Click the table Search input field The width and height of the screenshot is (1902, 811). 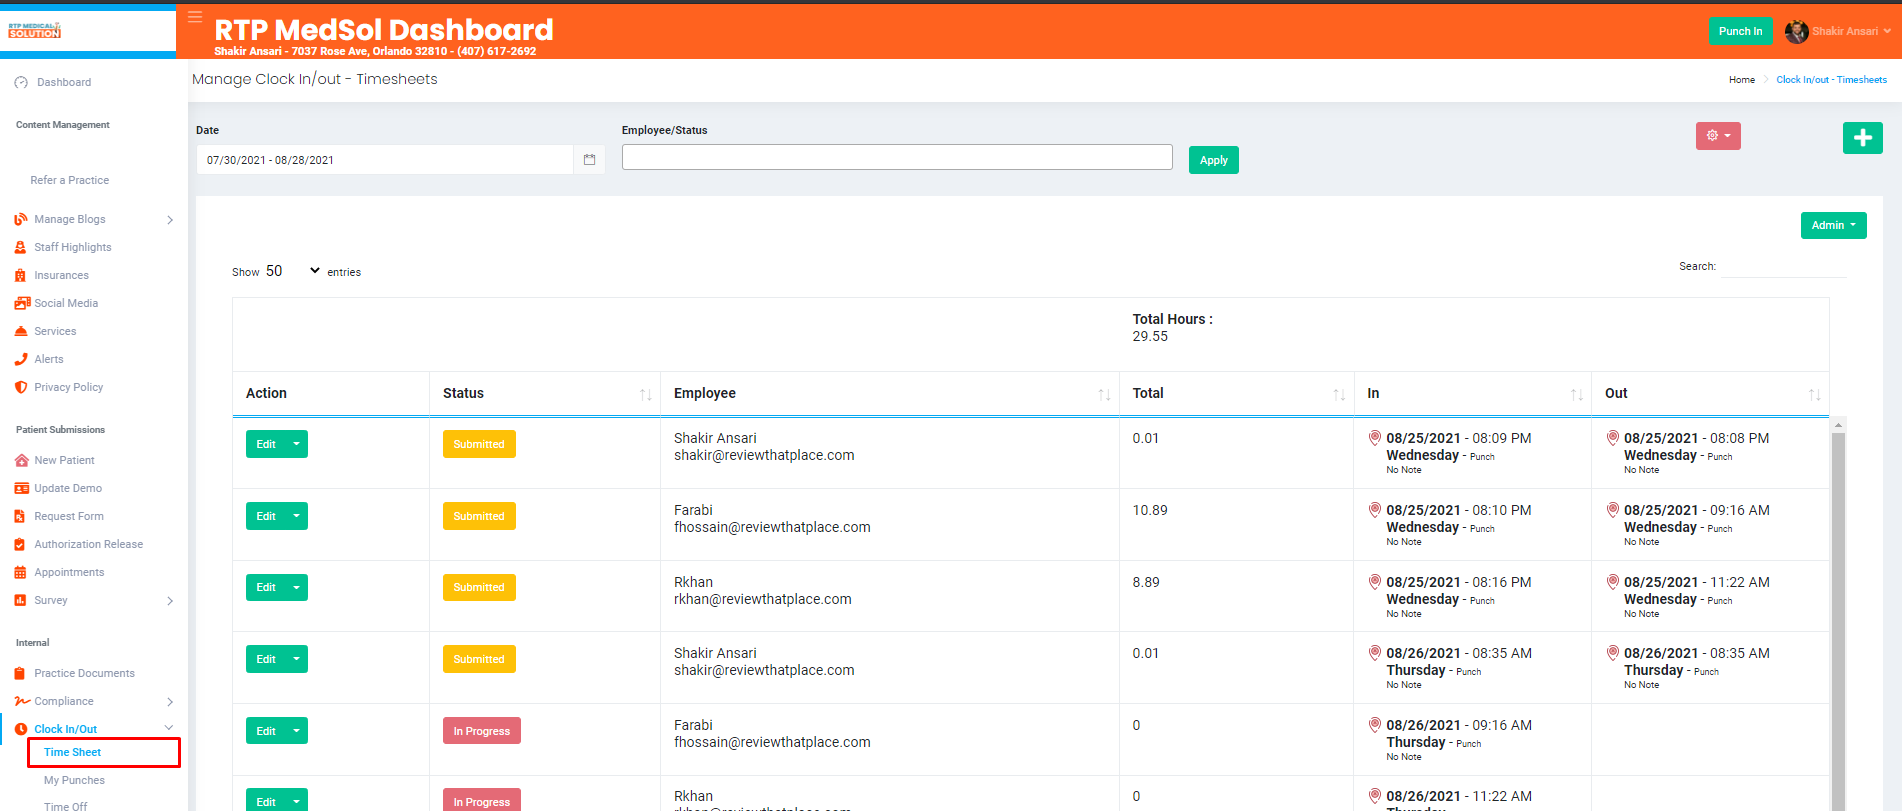click(x=1784, y=267)
